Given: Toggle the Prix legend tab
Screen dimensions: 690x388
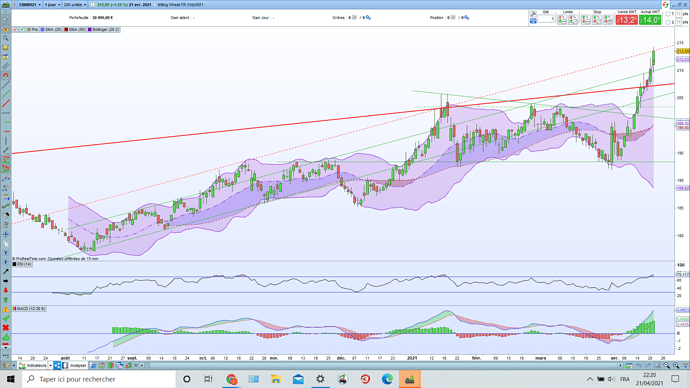Looking at the screenshot, I should pos(32,29).
